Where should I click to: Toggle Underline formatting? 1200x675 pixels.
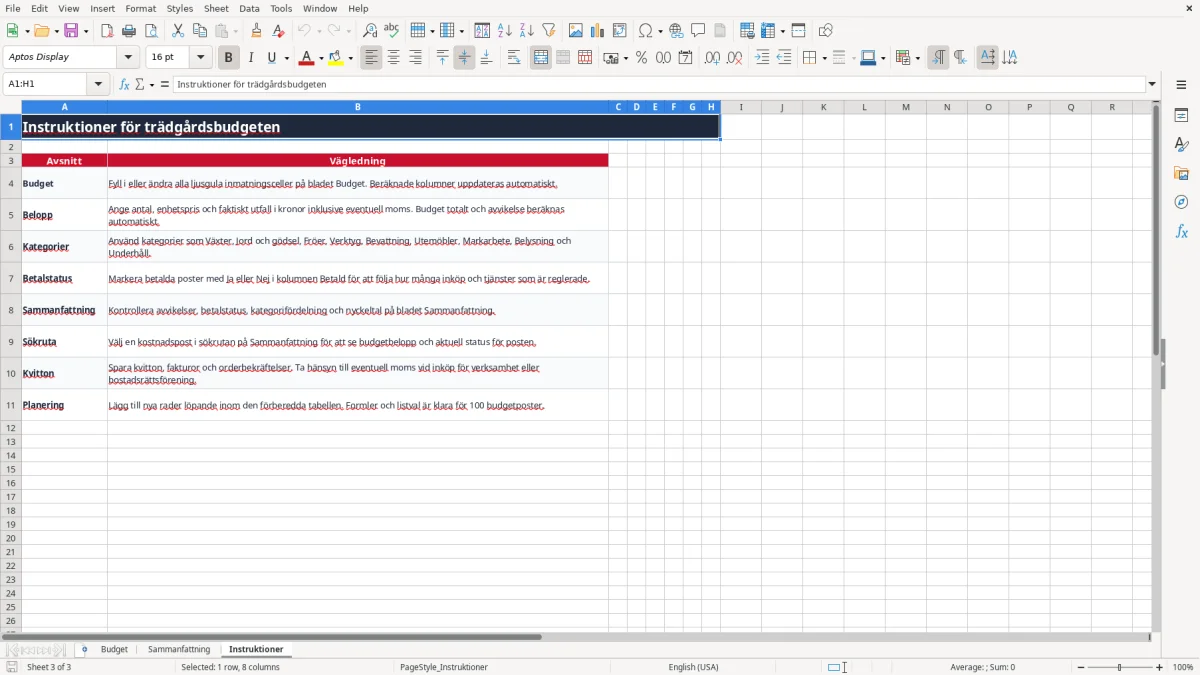pyautogui.click(x=271, y=58)
